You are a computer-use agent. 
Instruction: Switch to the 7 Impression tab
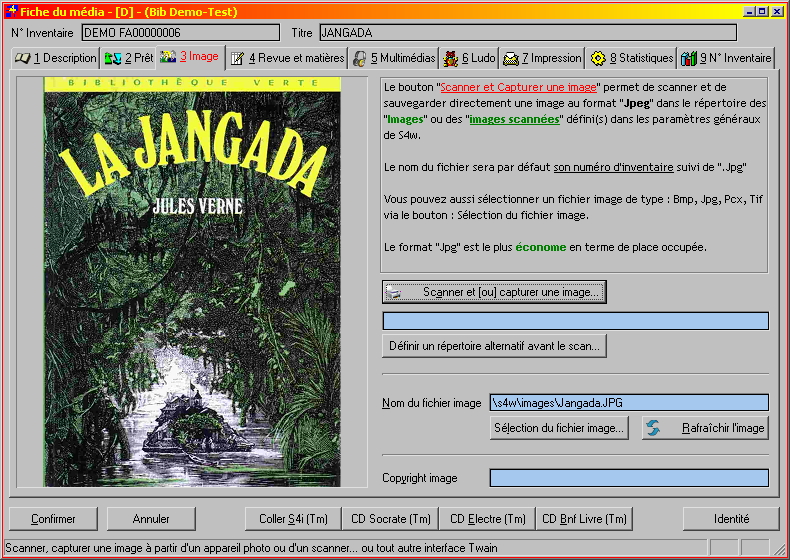[542, 58]
